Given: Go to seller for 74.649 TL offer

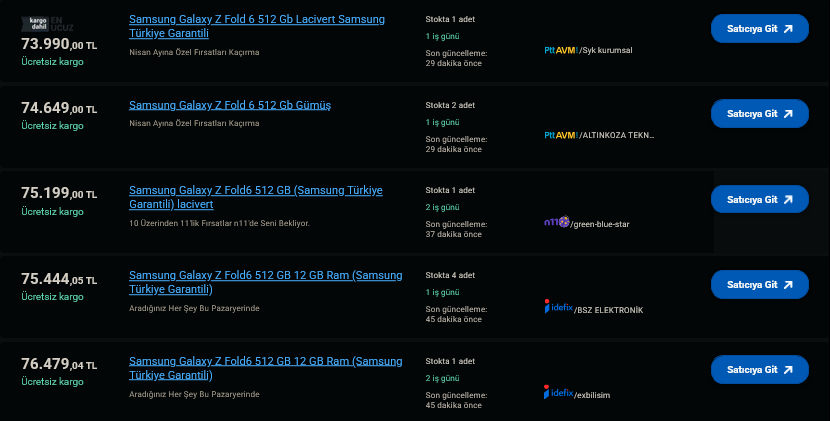Looking at the screenshot, I should pos(759,114).
